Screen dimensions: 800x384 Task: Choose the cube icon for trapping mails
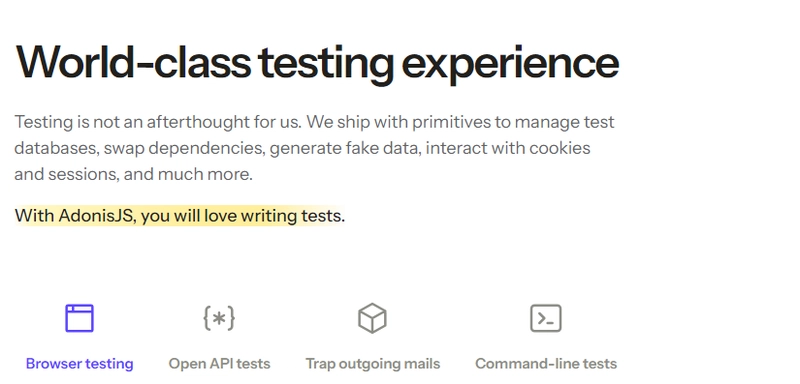[372, 318]
